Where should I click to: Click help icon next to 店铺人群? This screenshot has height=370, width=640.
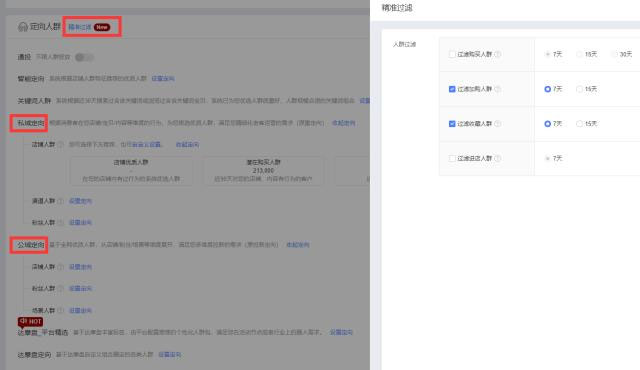pyautogui.click(x=60, y=144)
